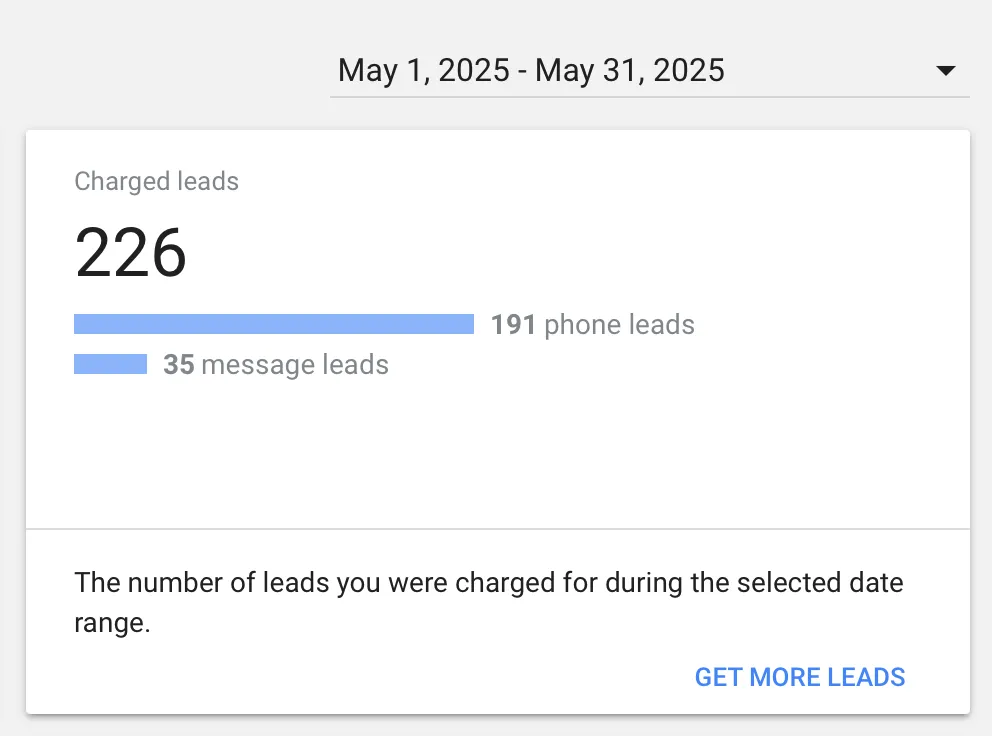Click May 31, 2025 in the date range
This screenshot has width=992, height=736.
click(x=632, y=70)
